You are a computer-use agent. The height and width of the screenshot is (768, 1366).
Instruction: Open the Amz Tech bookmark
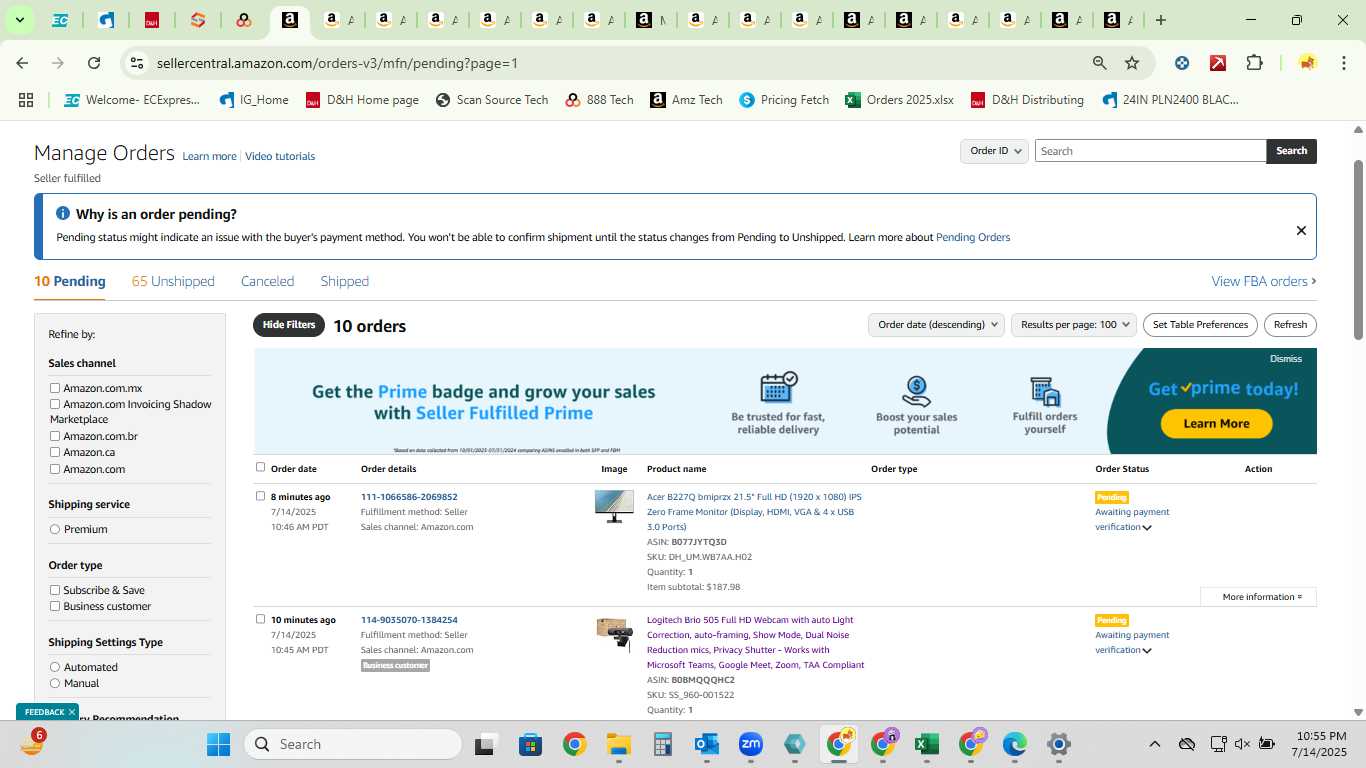click(x=686, y=100)
